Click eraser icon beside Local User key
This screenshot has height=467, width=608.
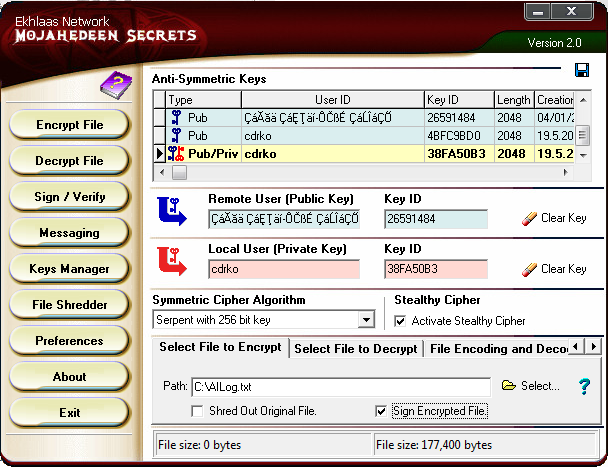coord(529,269)
